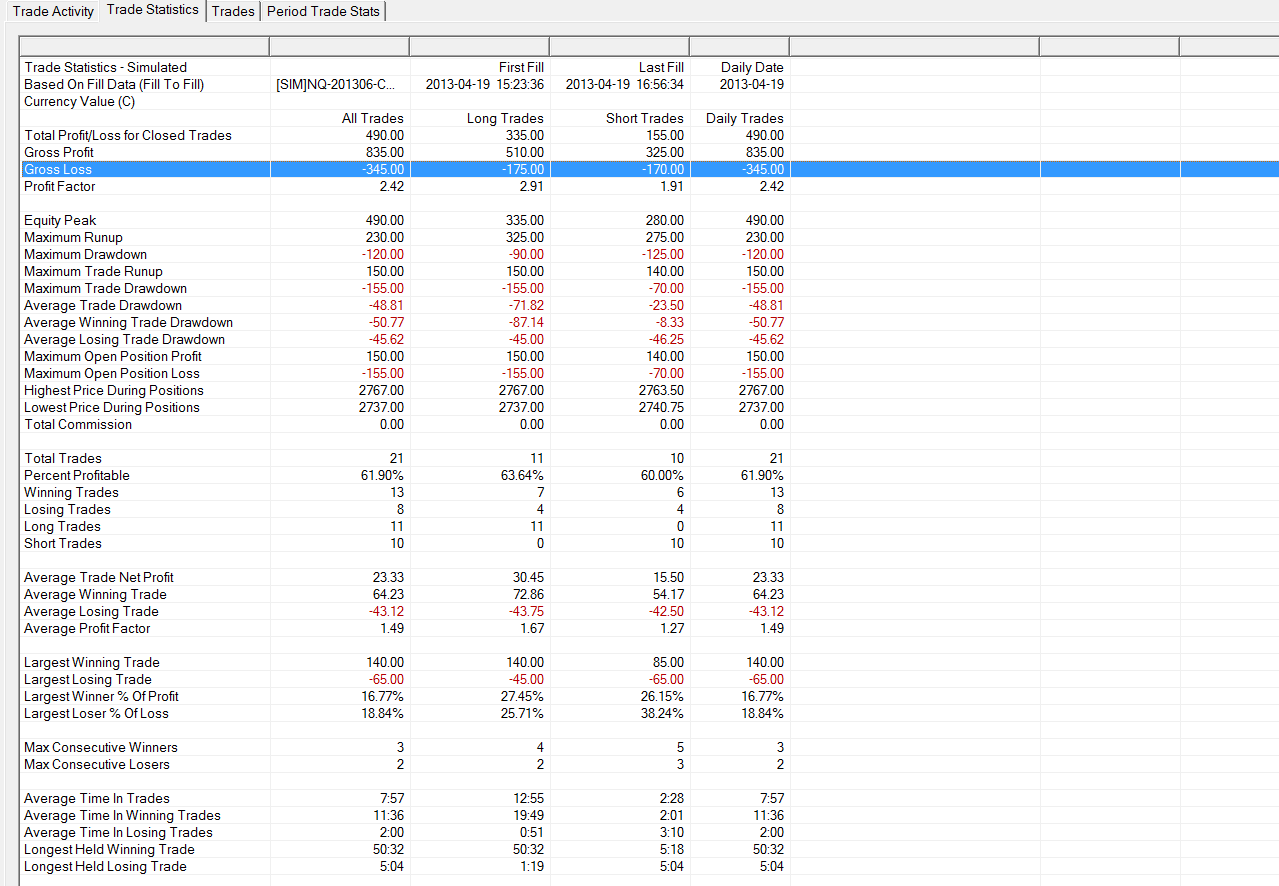This screenshot has height=886, width=1279.
Task: Select the Max Consecutive Winners label
Action: tap(101, 748)
